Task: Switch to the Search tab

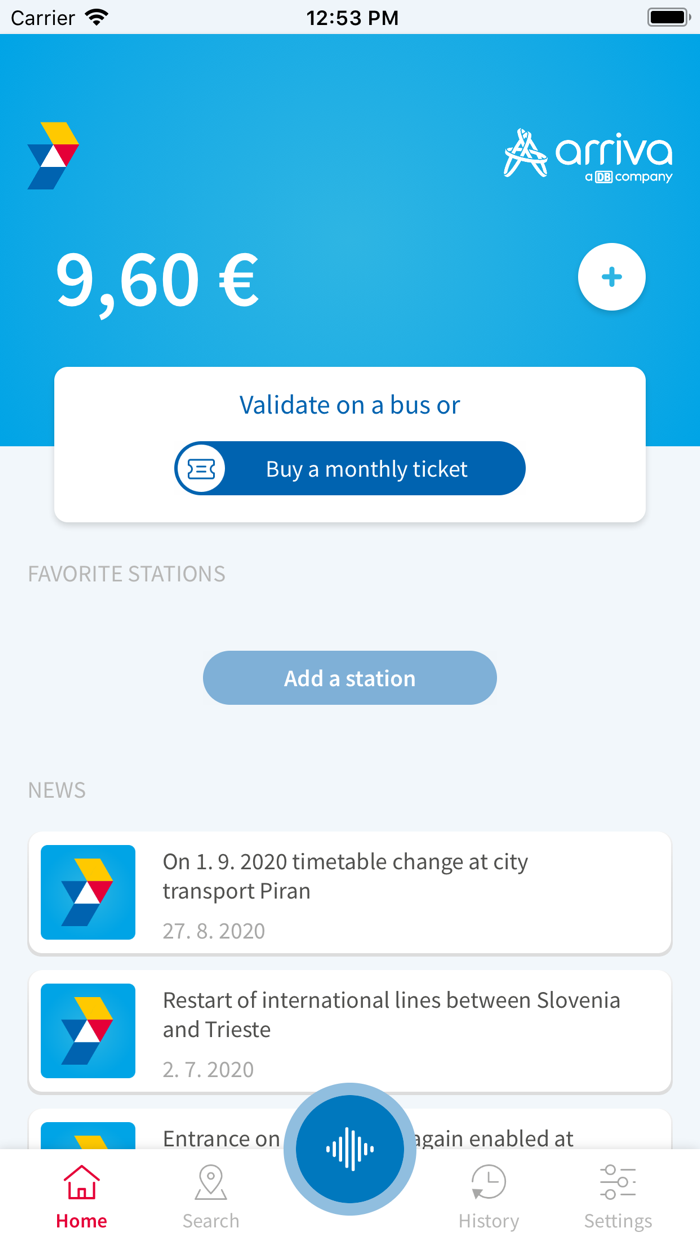Action: (211, 1196)
